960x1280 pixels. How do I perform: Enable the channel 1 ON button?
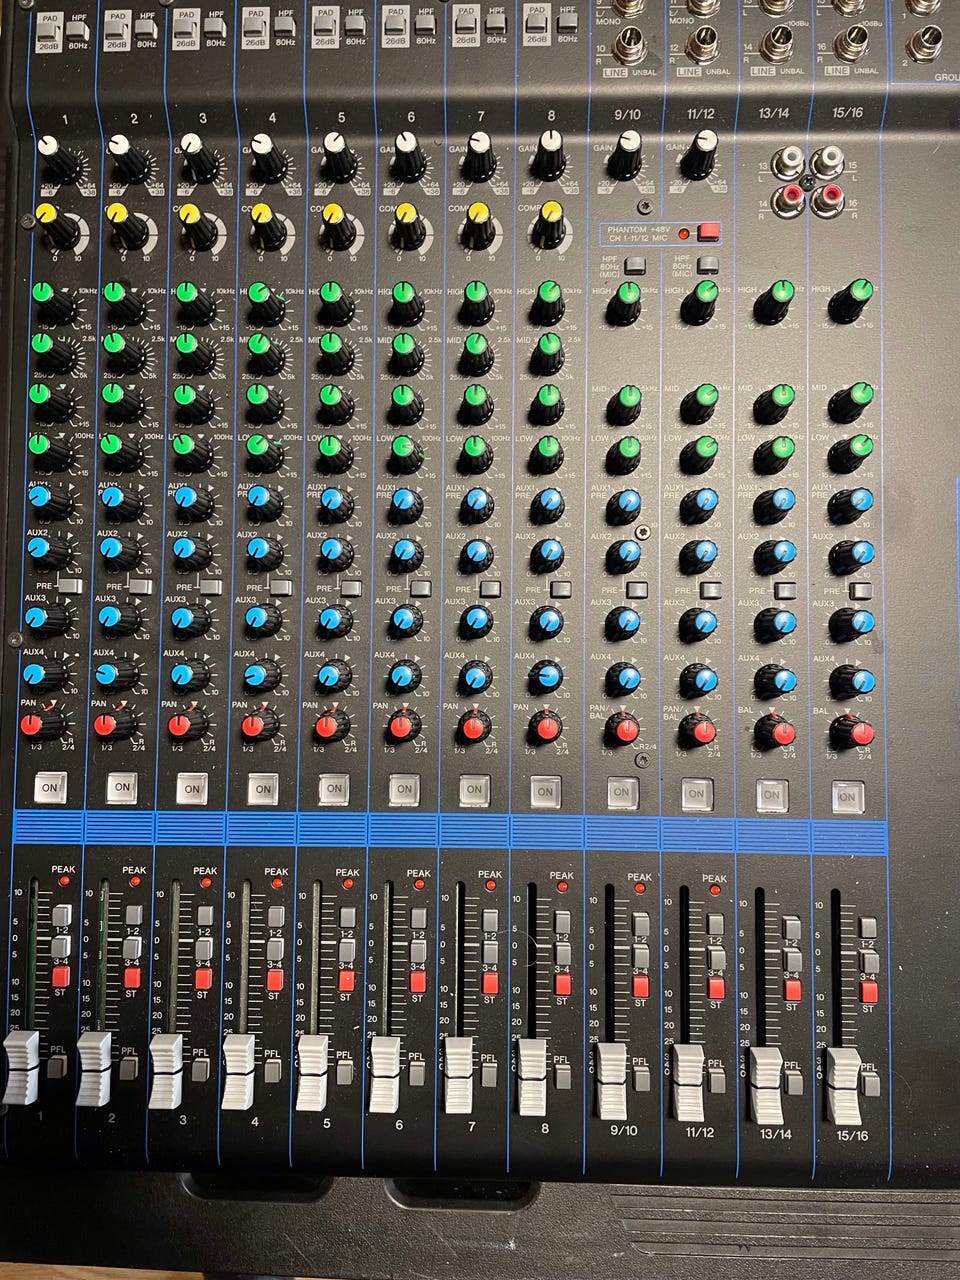49,787
